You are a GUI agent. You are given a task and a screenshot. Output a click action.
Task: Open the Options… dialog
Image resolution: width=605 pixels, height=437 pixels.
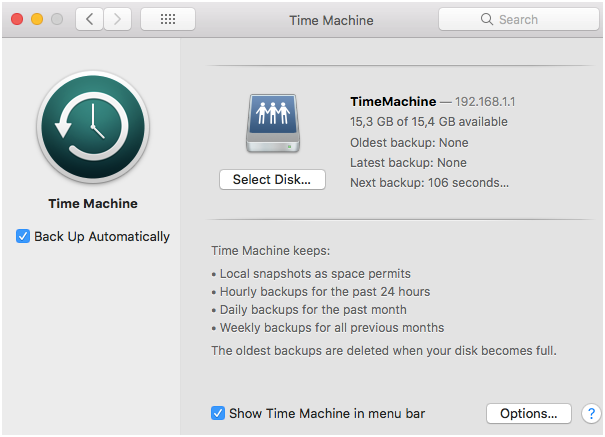click(528, 413)
